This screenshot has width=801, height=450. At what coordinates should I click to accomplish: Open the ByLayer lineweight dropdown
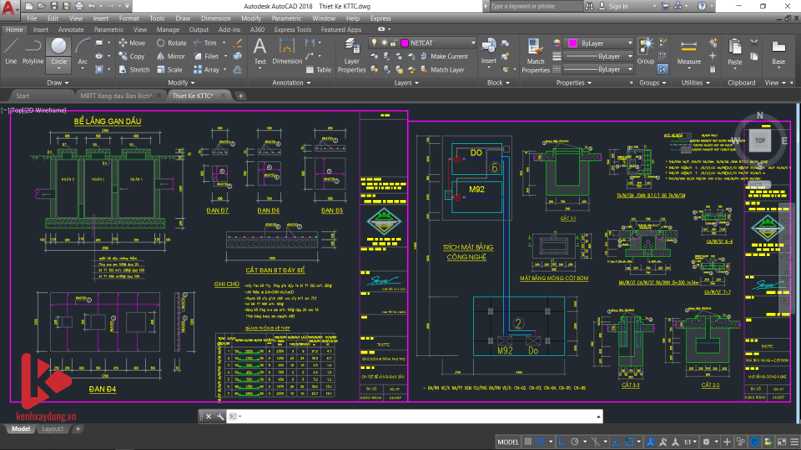600,56
